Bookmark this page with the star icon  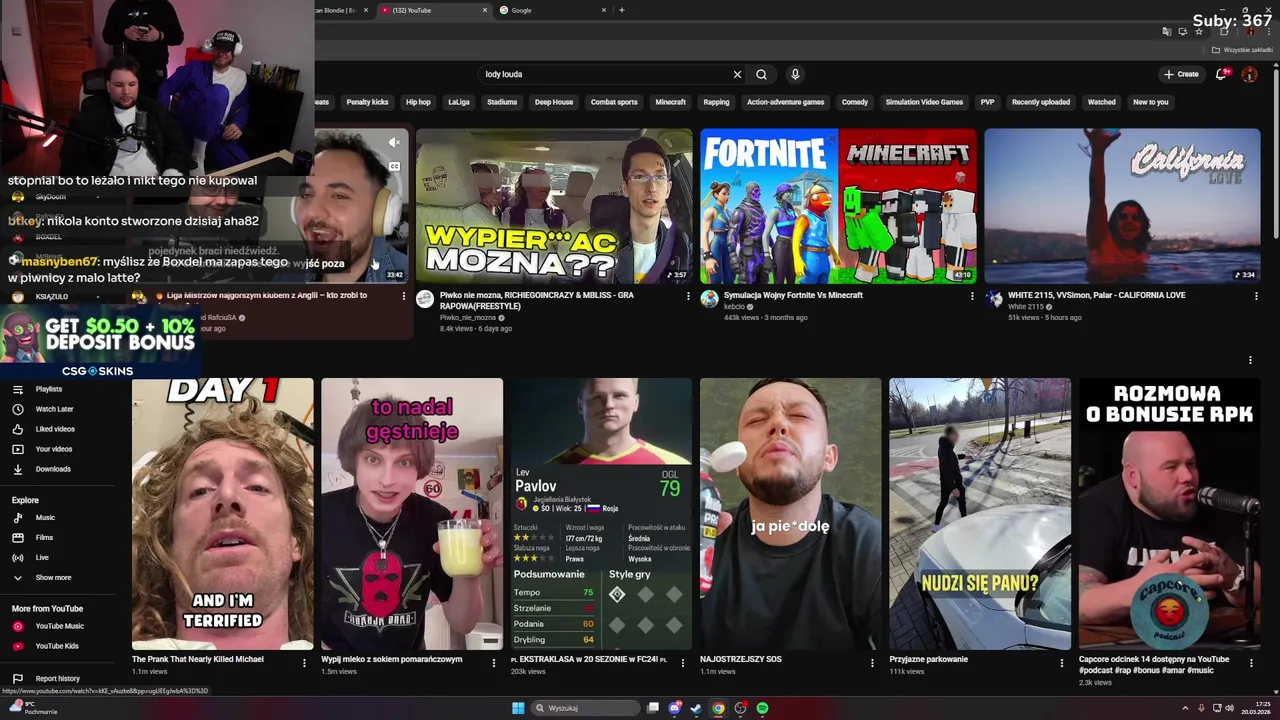(x=1199, y=32)
